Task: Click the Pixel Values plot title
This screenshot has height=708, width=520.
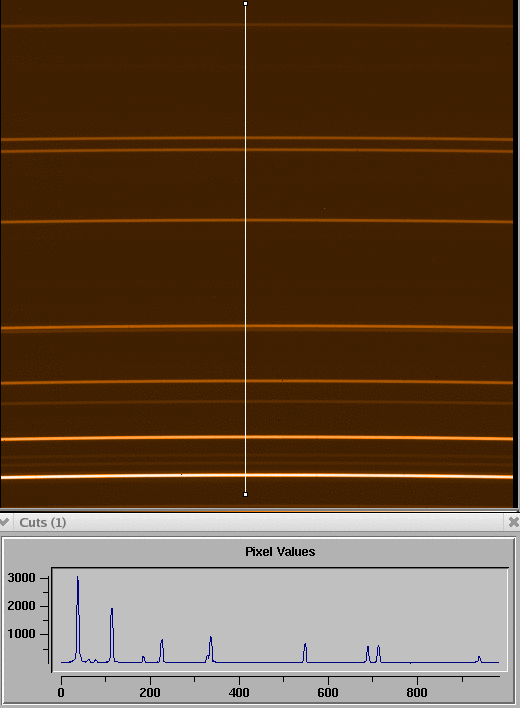Action: pos(280,552)
